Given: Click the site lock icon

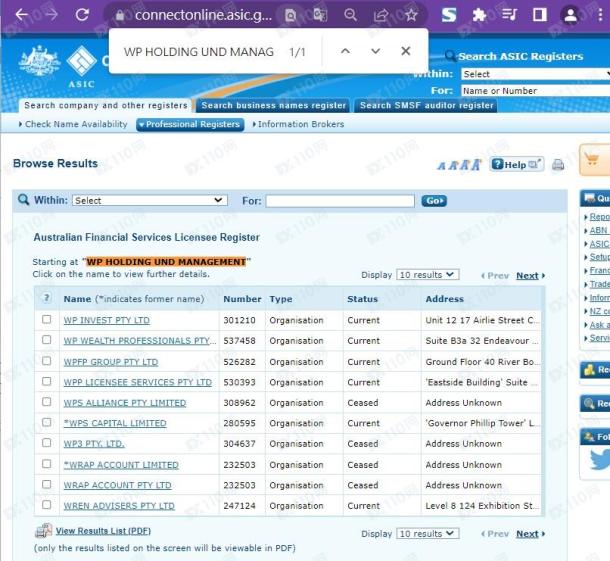Looking at the screenshot, I should (x=120, y=16).
